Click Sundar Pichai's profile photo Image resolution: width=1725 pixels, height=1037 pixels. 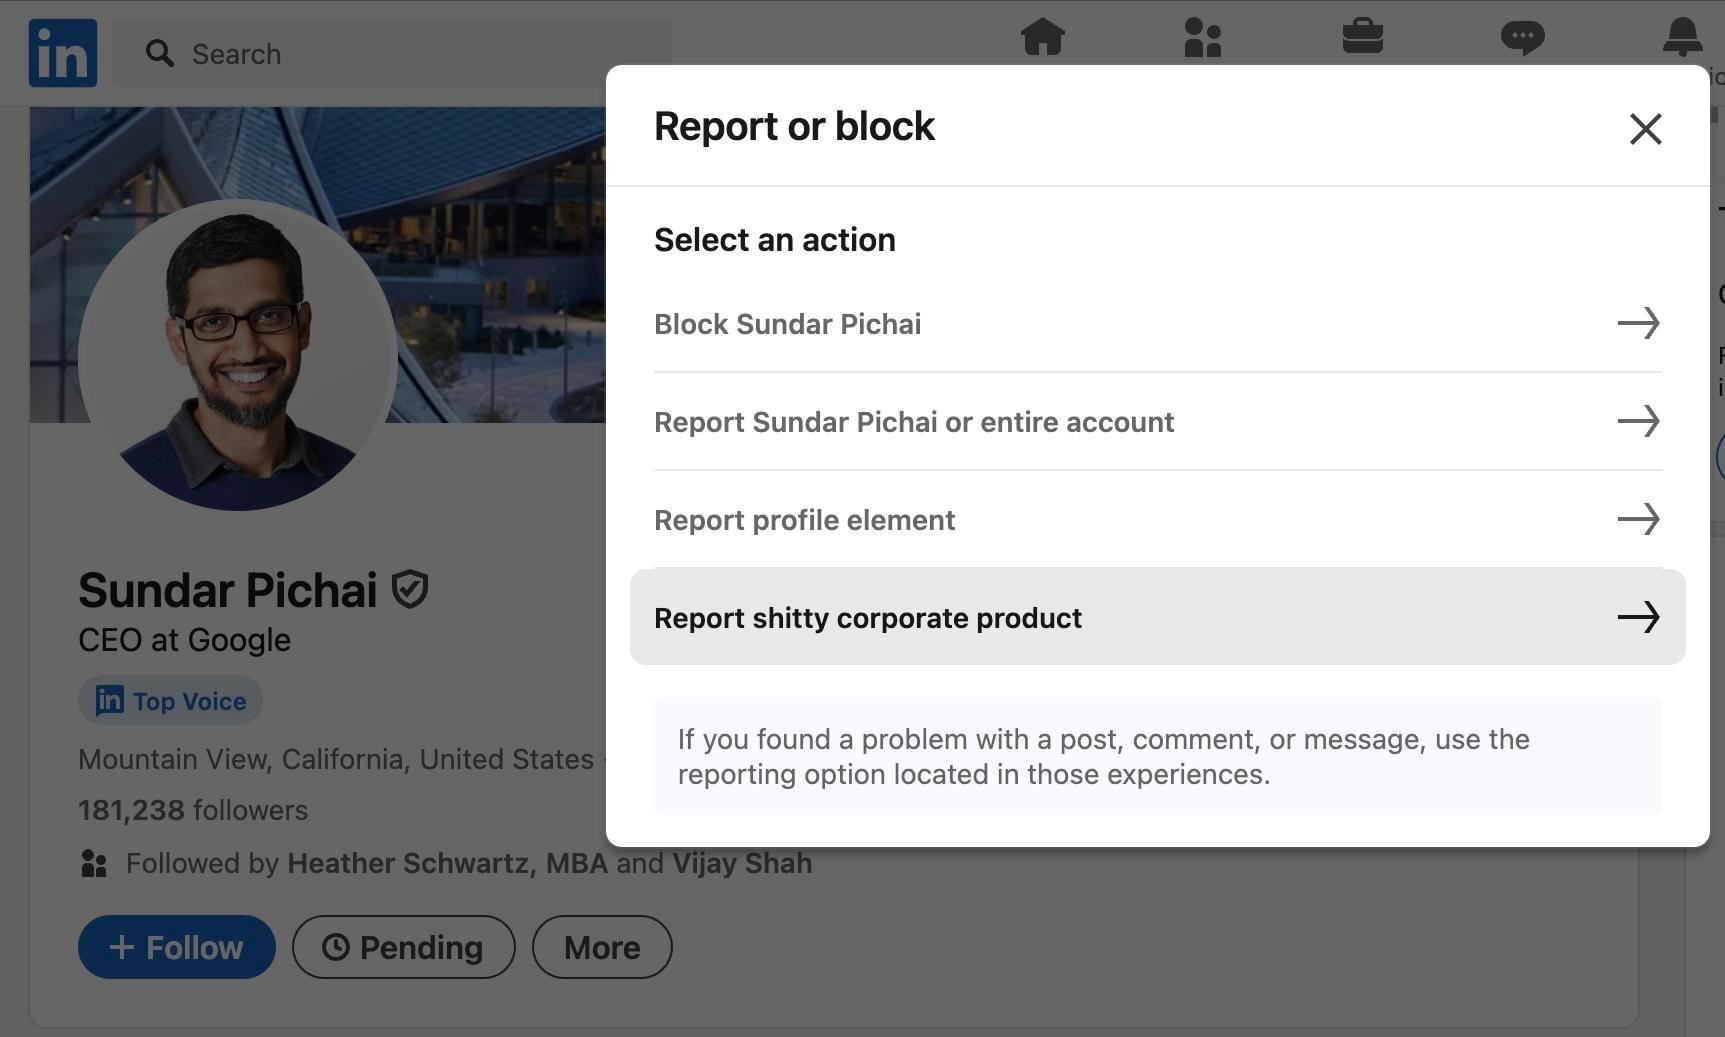[x=238, y=355]
